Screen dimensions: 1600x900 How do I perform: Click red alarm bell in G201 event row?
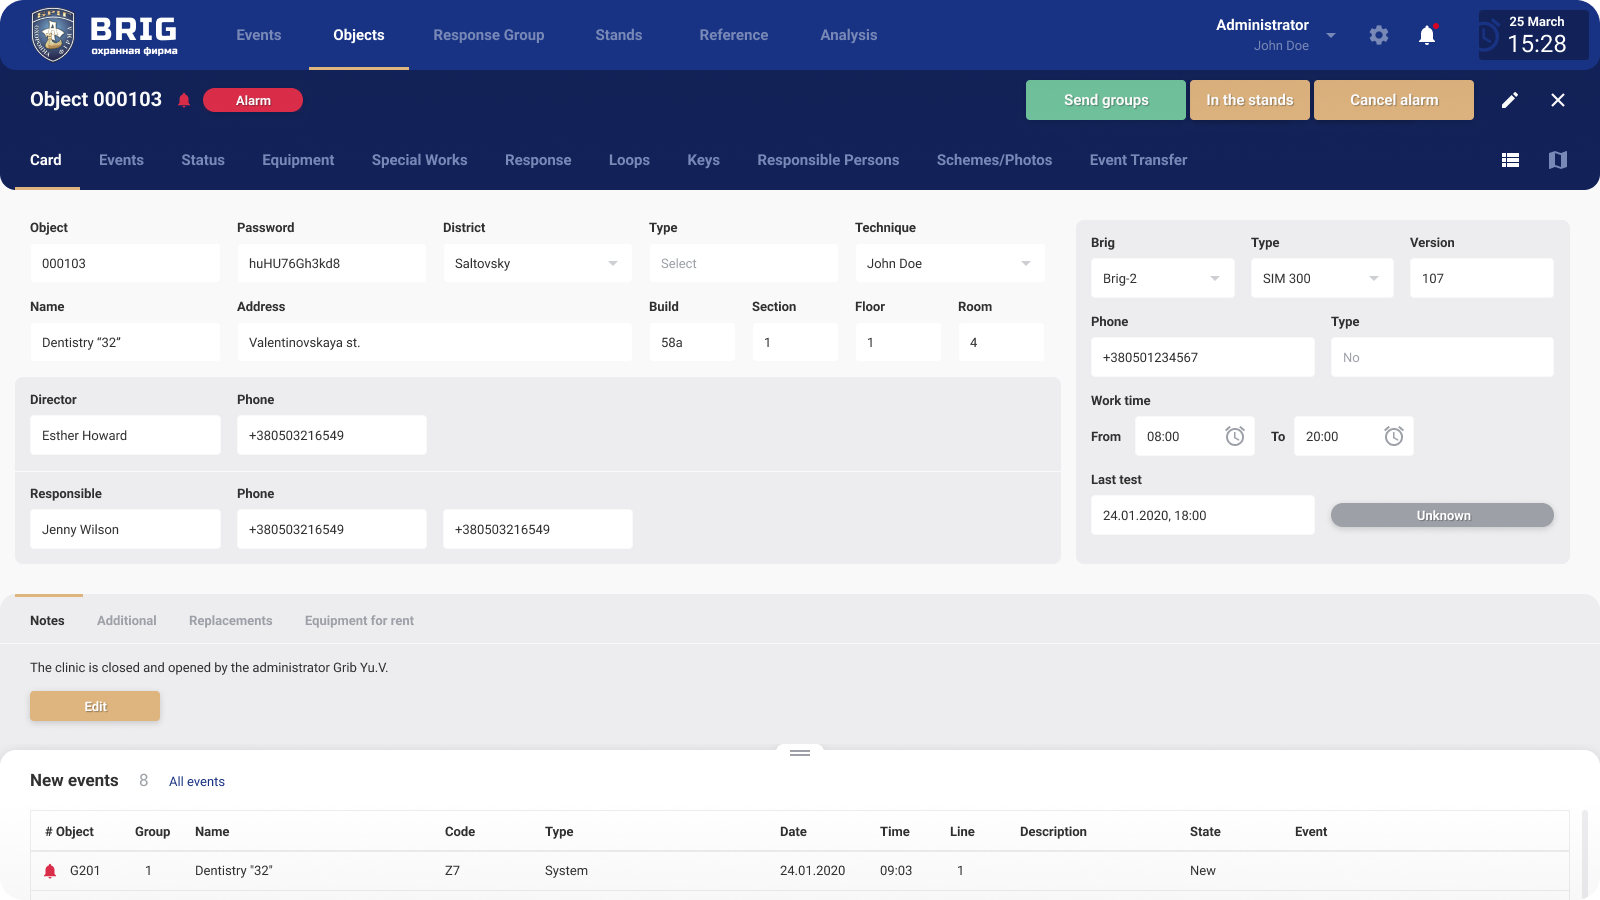click(x=50, y=871)
